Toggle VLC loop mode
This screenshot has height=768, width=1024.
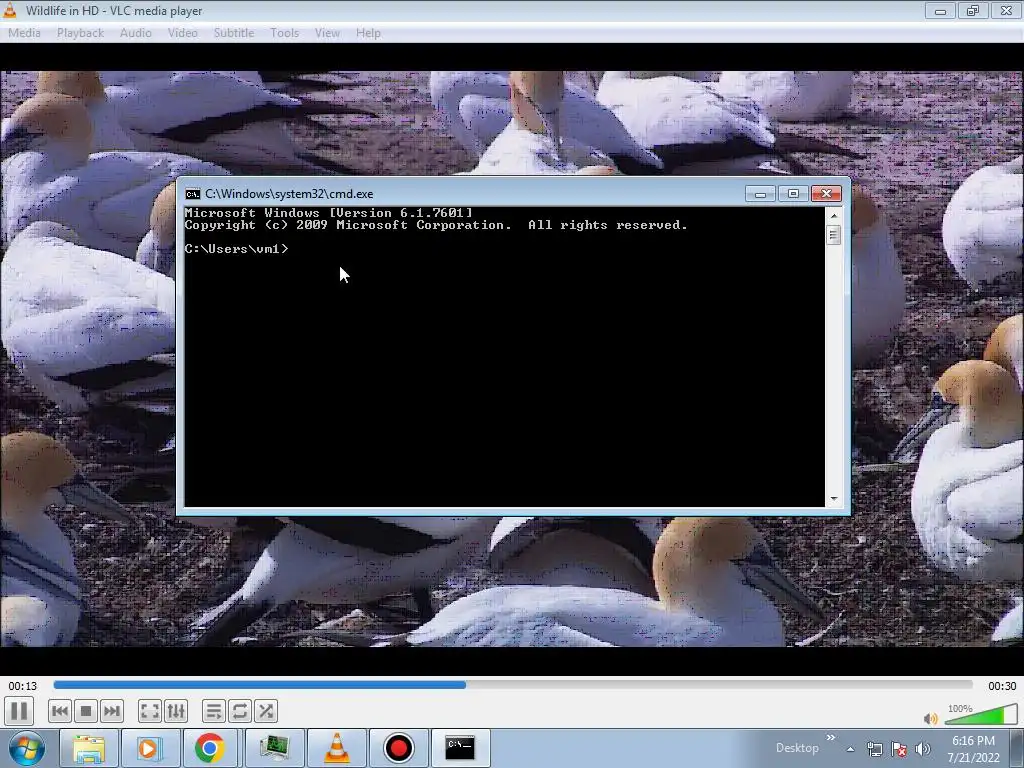click(240, 711)
